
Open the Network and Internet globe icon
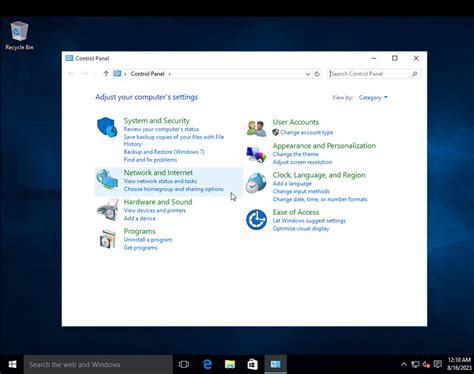[x=107, y=180]
